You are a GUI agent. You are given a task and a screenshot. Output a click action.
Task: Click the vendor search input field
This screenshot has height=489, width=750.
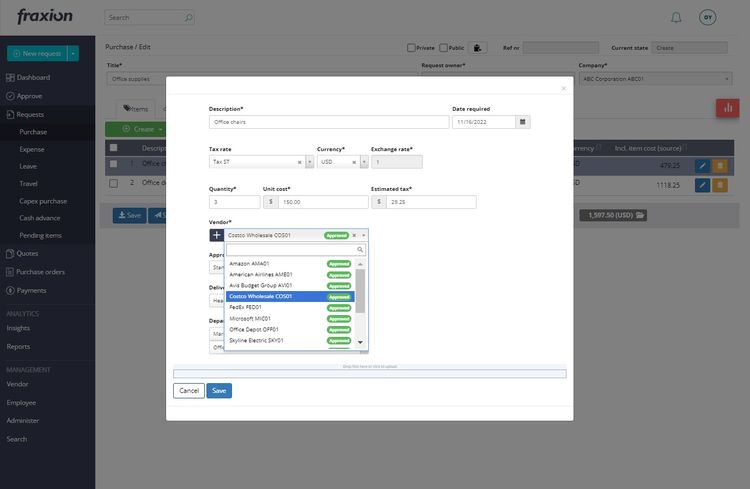[296, 250]
